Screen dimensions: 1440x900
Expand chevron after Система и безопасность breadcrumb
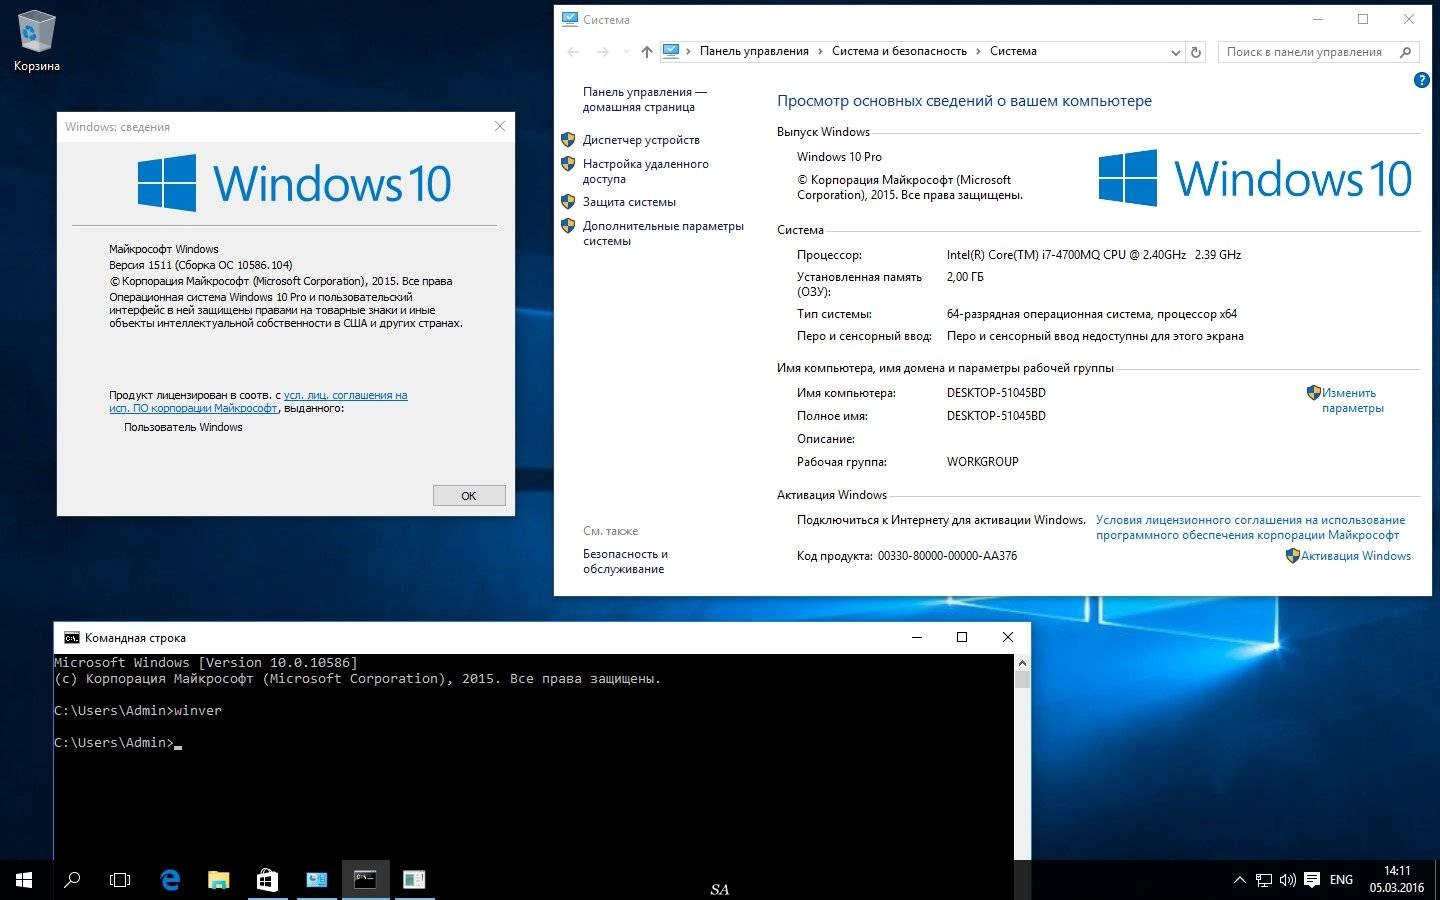[979, 51]
